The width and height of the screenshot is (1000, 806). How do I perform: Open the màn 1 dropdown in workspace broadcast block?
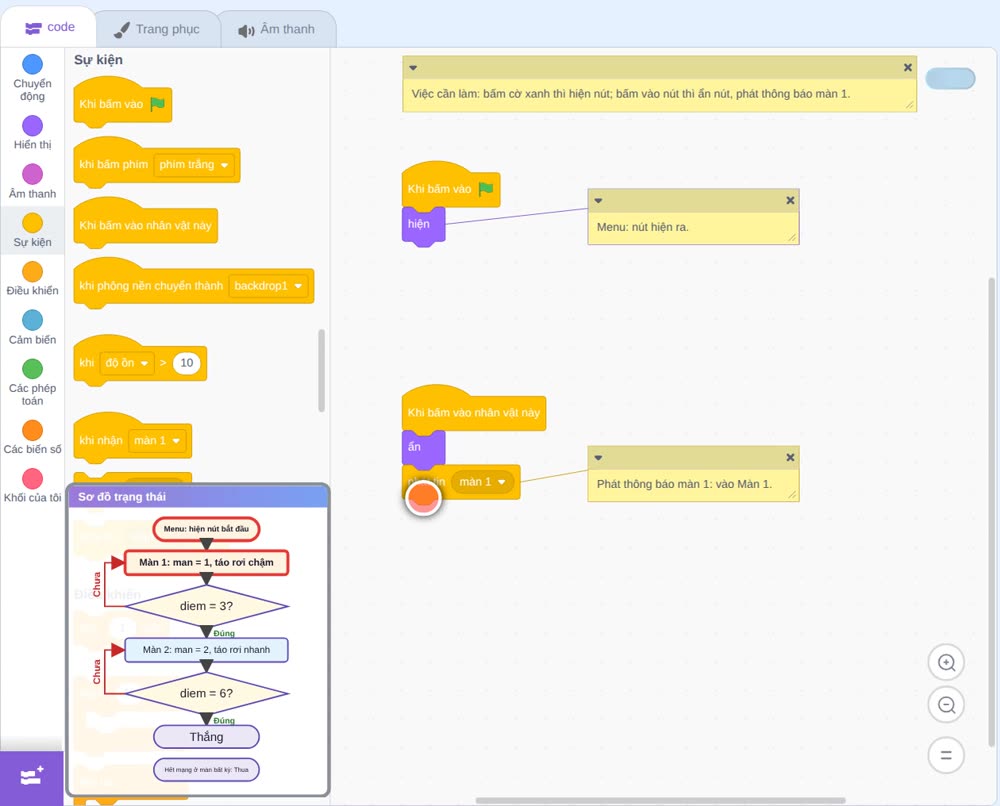click(x=482, y=482)
